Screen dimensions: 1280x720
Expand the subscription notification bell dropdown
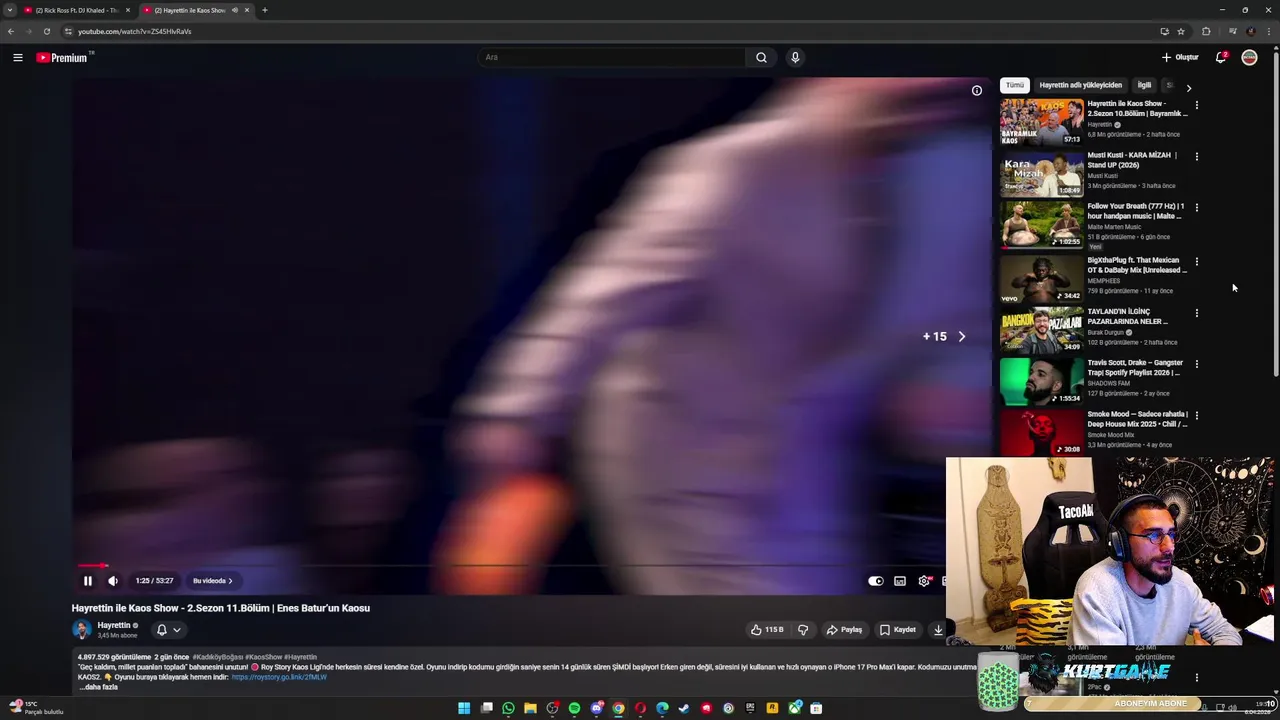[168, 630]
